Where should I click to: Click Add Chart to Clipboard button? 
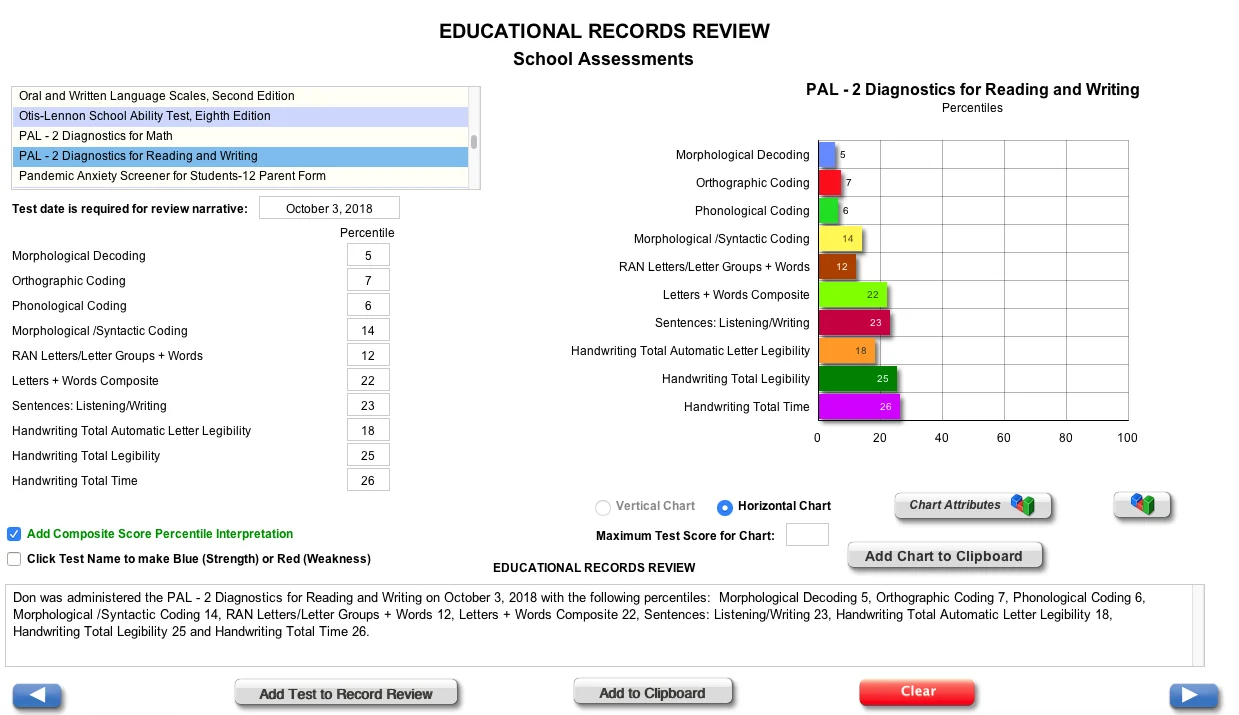[944, 556]
